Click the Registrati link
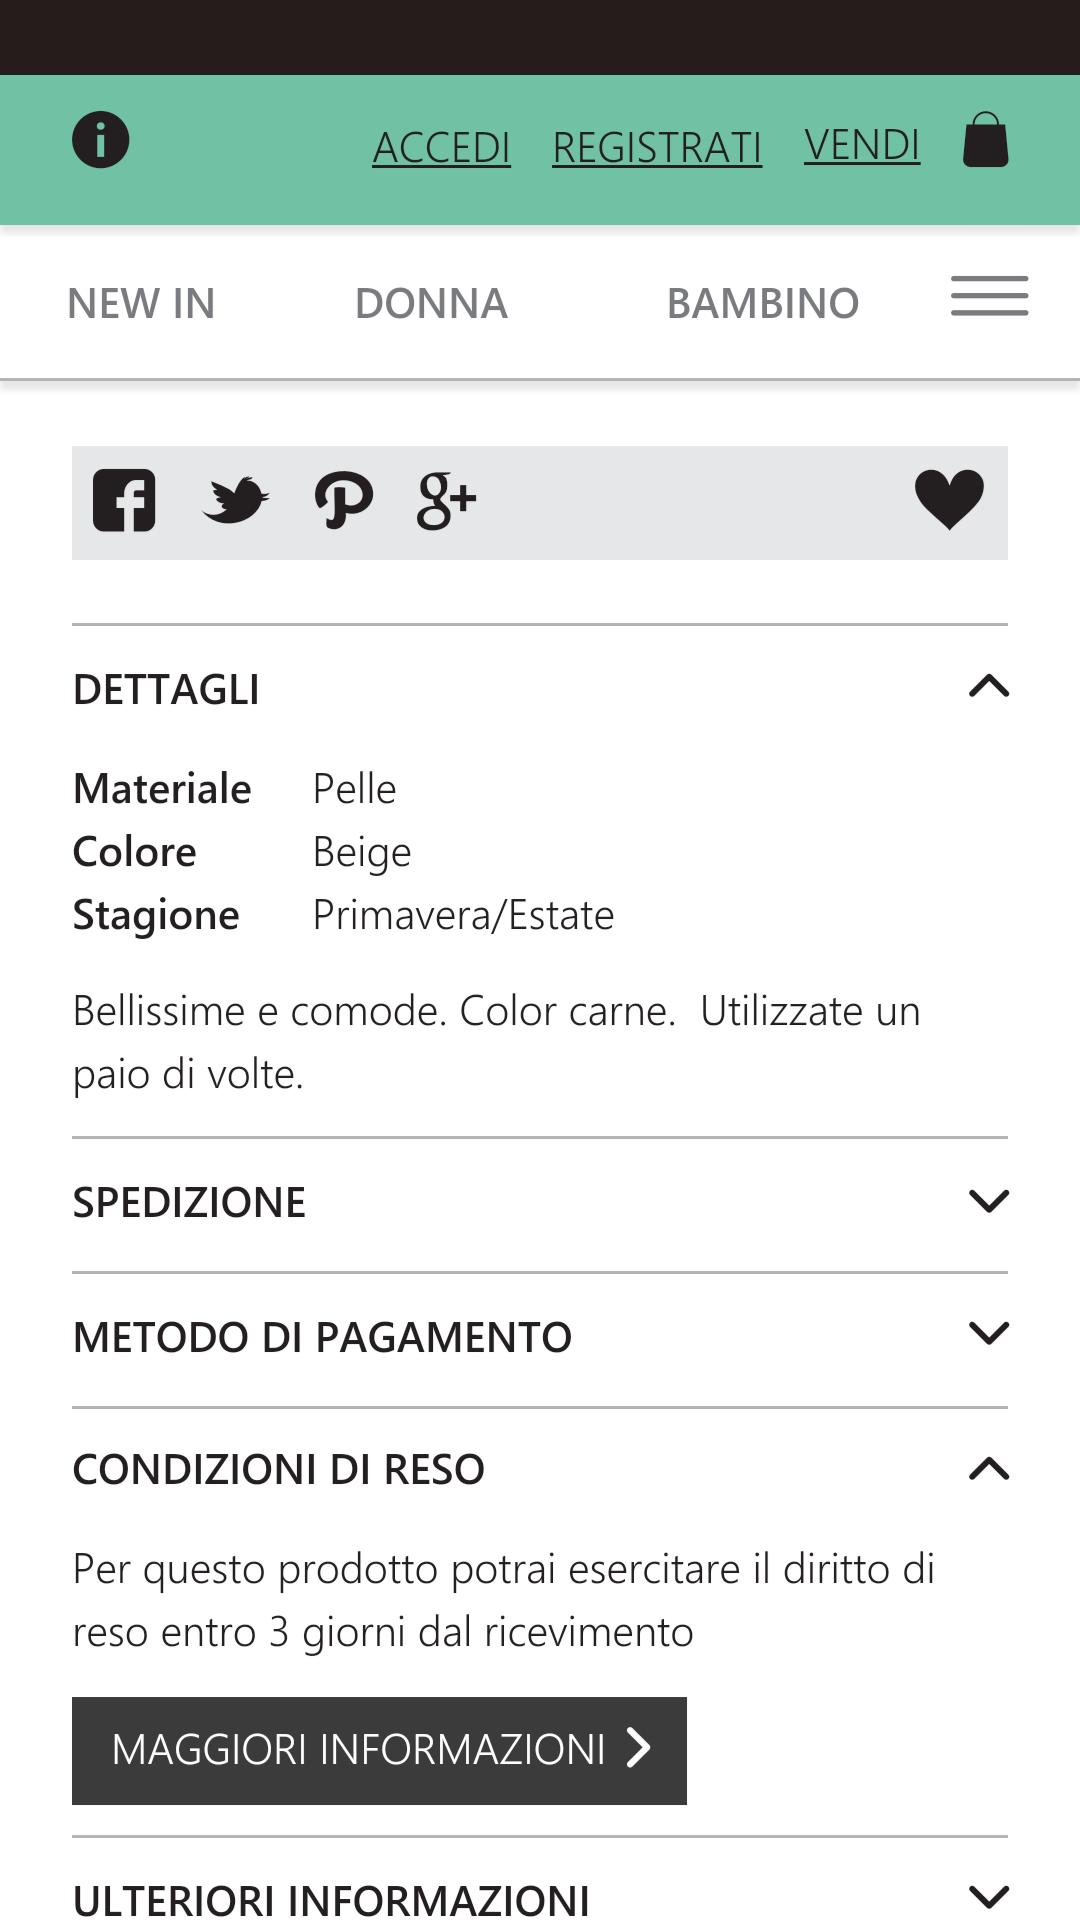The width and height of the screenshot is (1080, 1920). point(656,145)
